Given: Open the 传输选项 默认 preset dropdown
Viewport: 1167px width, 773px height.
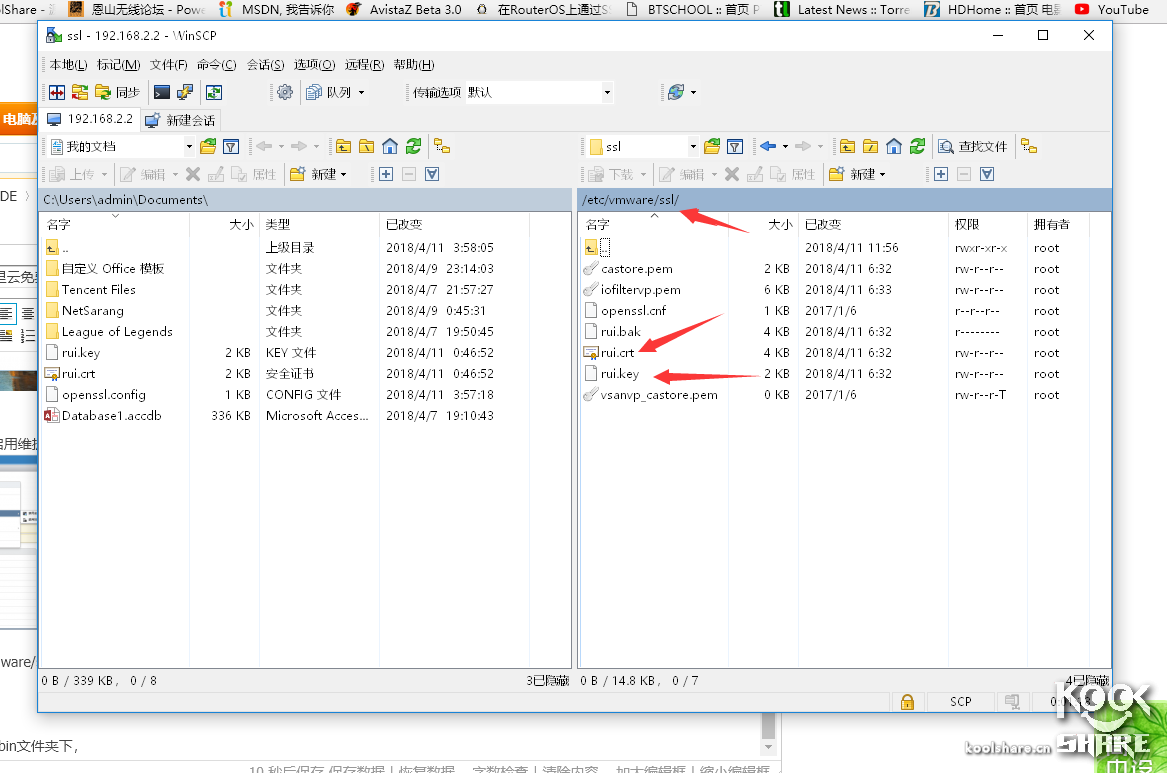Looking at the screenshot, I should point(608,92).
